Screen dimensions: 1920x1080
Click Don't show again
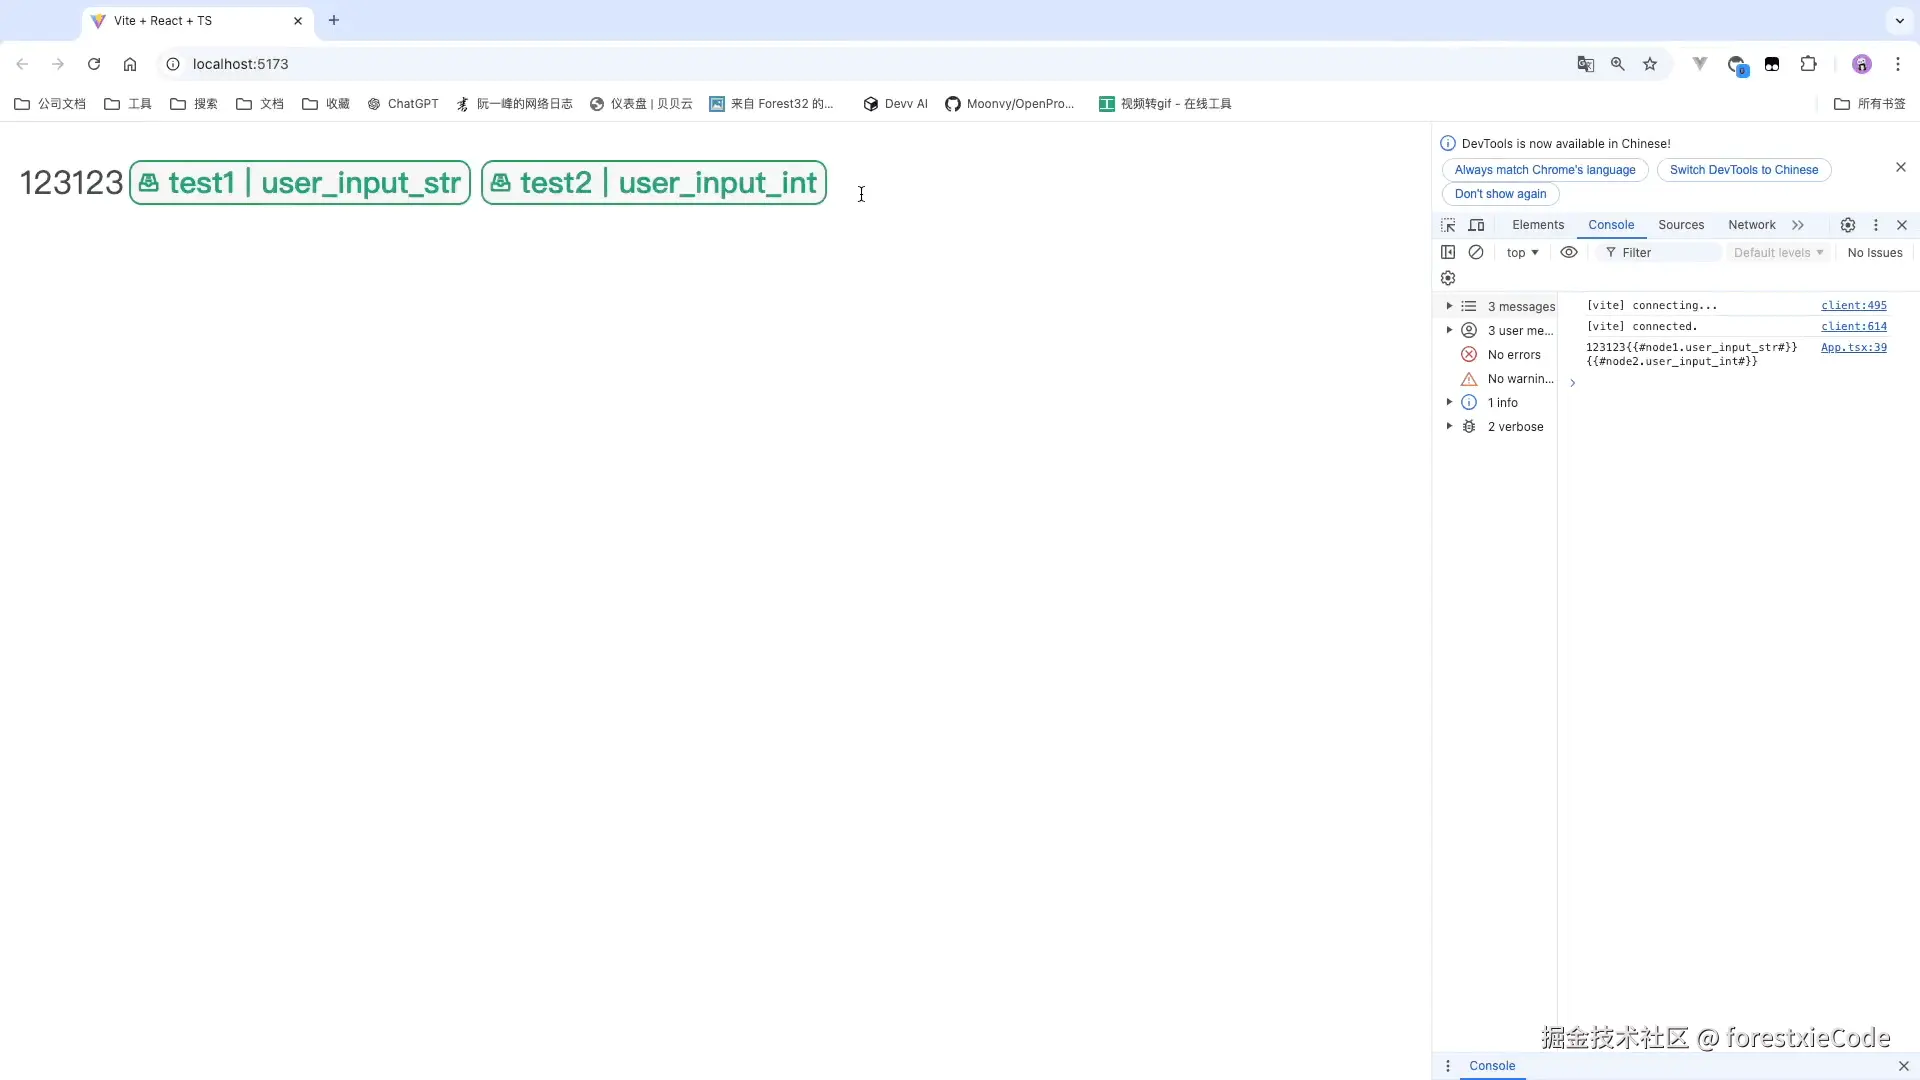tap(1500, 194)
